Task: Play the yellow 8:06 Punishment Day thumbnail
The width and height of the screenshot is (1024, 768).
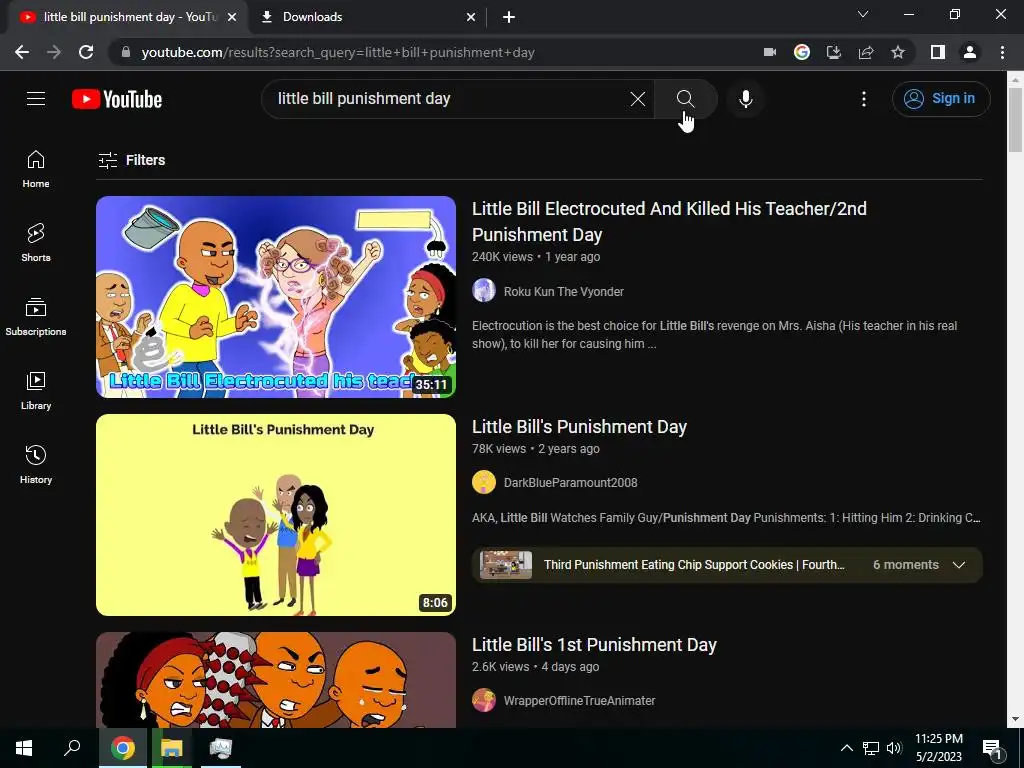Action: click(276, 515)
